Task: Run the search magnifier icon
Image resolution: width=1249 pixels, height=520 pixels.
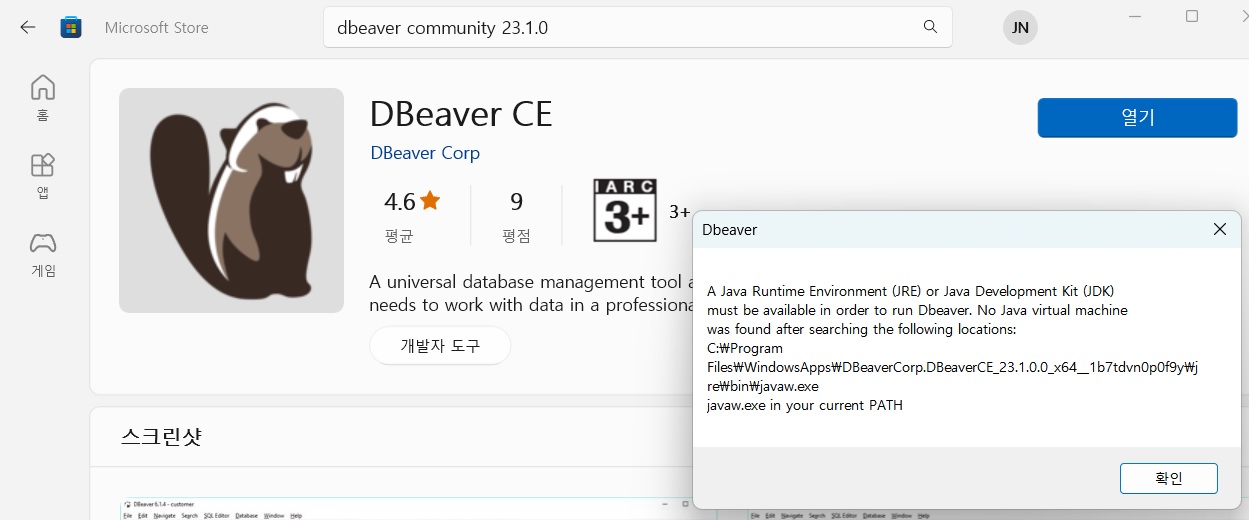Action: (x=930, y=27)
